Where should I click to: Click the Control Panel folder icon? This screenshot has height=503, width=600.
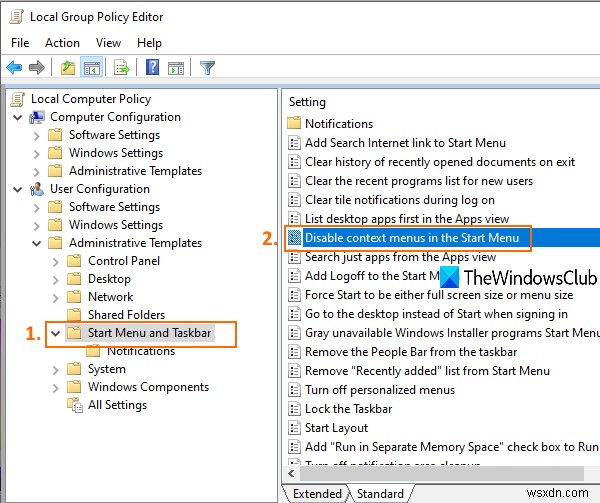tap(74, 261)
